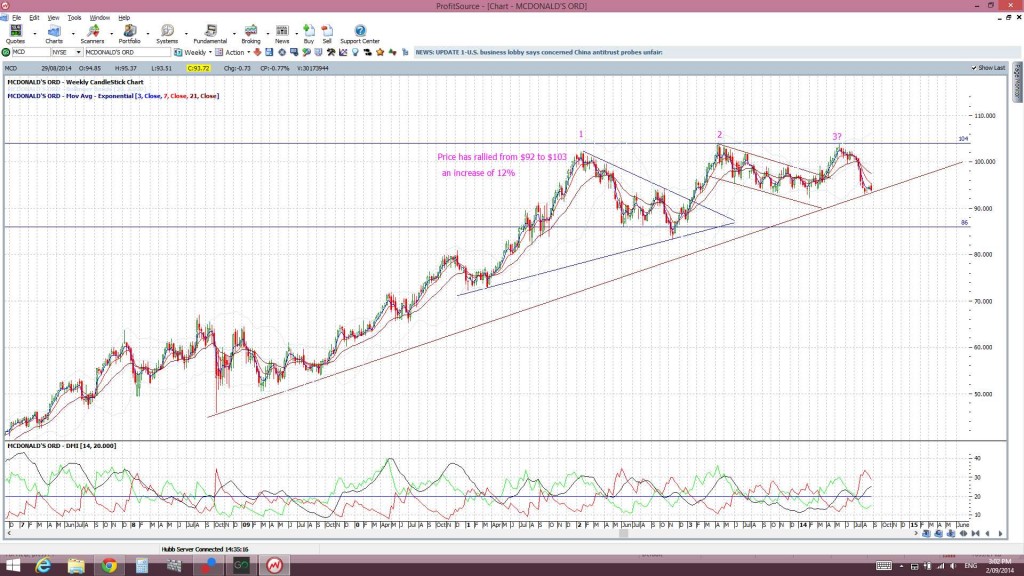Launch the Scanners tool

(x=92, y=34)
